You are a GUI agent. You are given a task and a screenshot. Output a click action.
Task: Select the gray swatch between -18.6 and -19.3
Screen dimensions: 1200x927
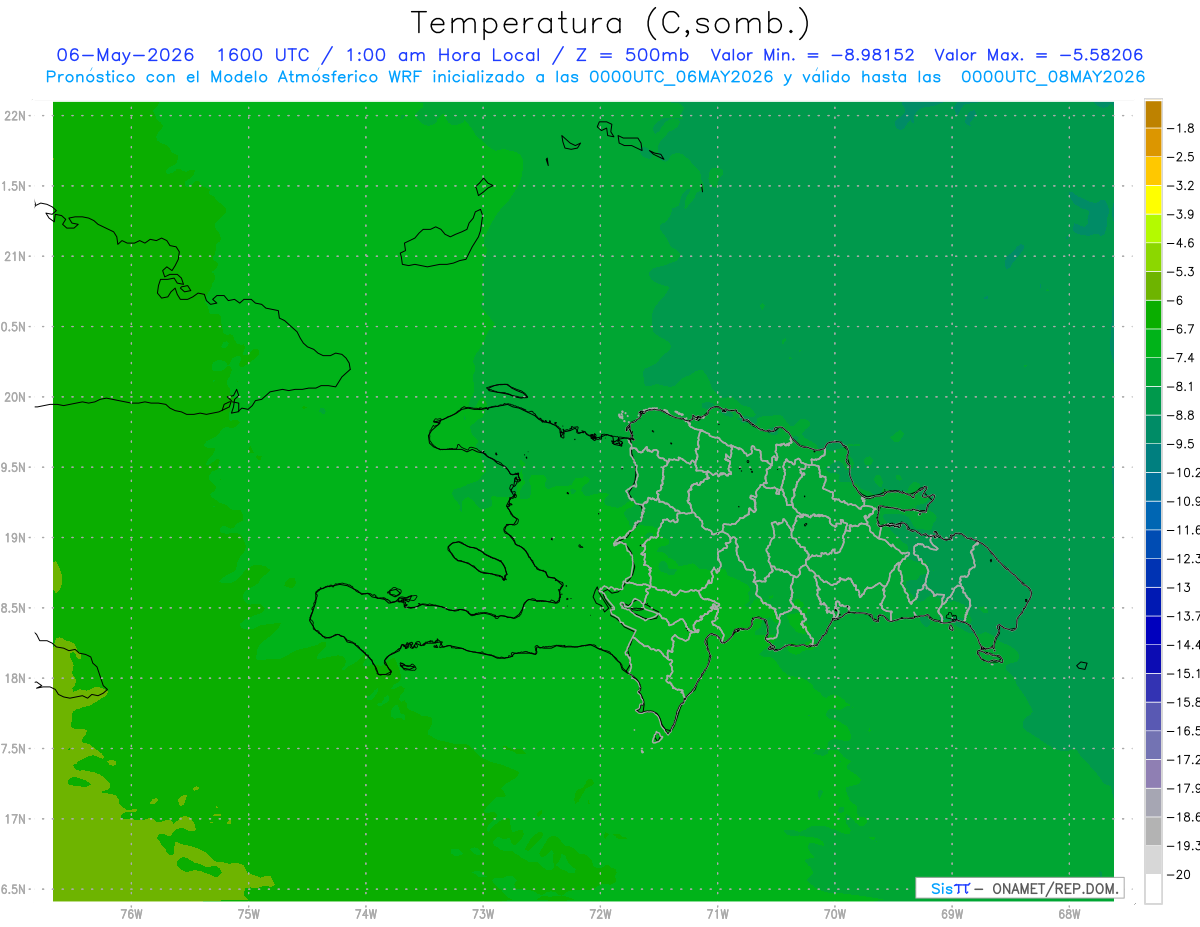pyautogui.click(x=1153, y=831)
